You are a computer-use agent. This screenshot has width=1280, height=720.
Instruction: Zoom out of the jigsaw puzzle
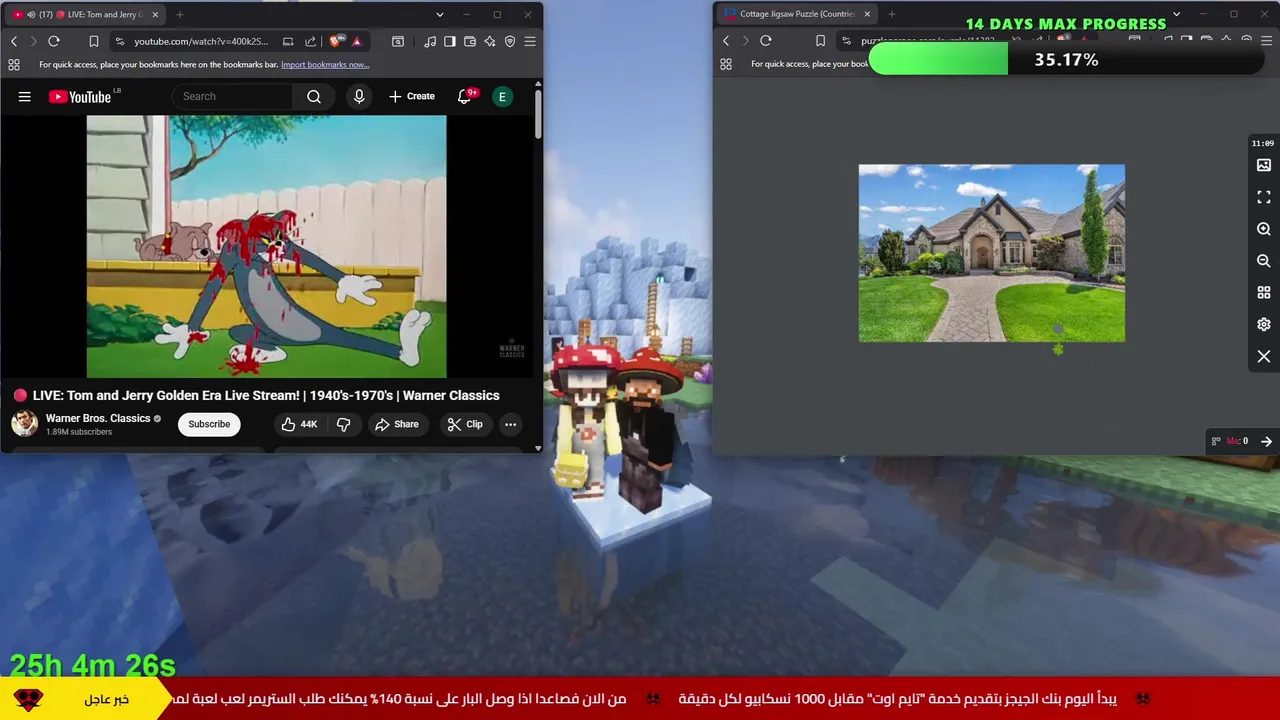pos(1264,261)
